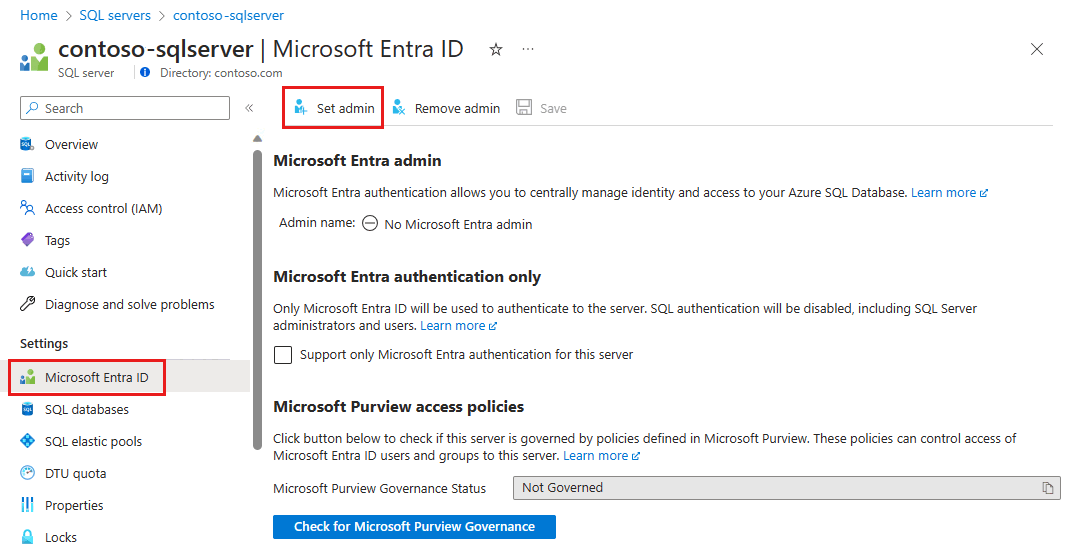Copy the Purview Governance Status value
Viewport: 1071px width, 550px height.
1047,488
